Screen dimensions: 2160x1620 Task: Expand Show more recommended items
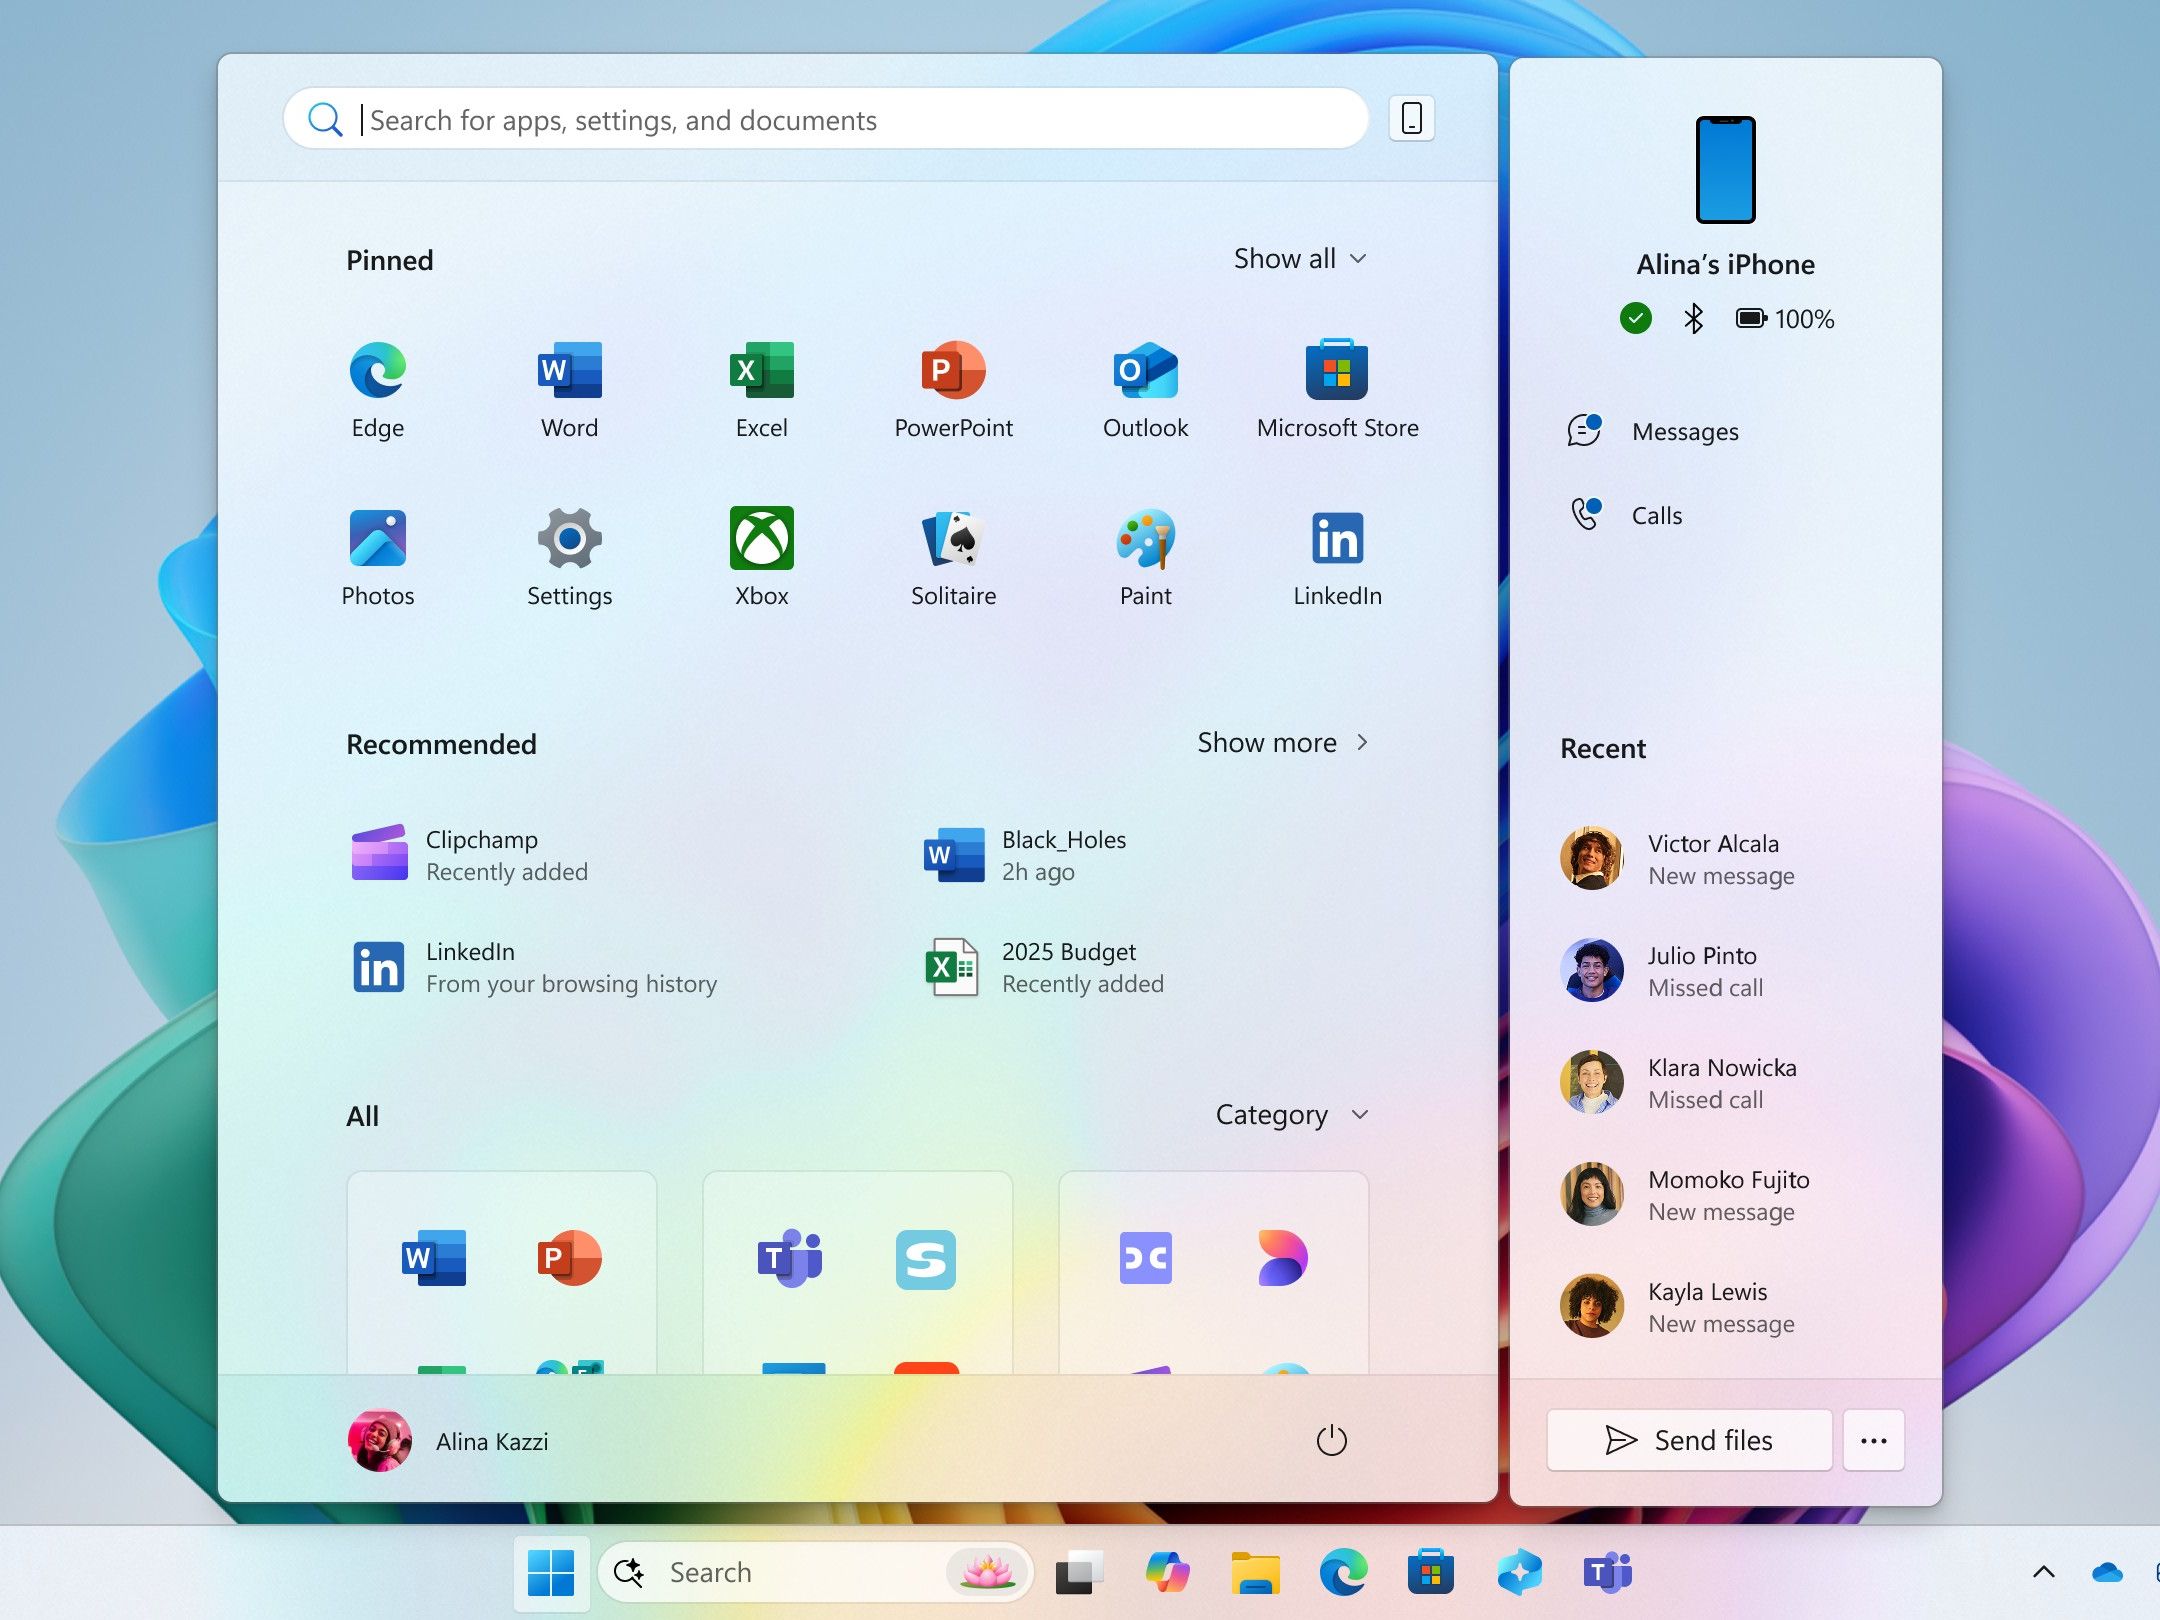tap(1282, 743)
